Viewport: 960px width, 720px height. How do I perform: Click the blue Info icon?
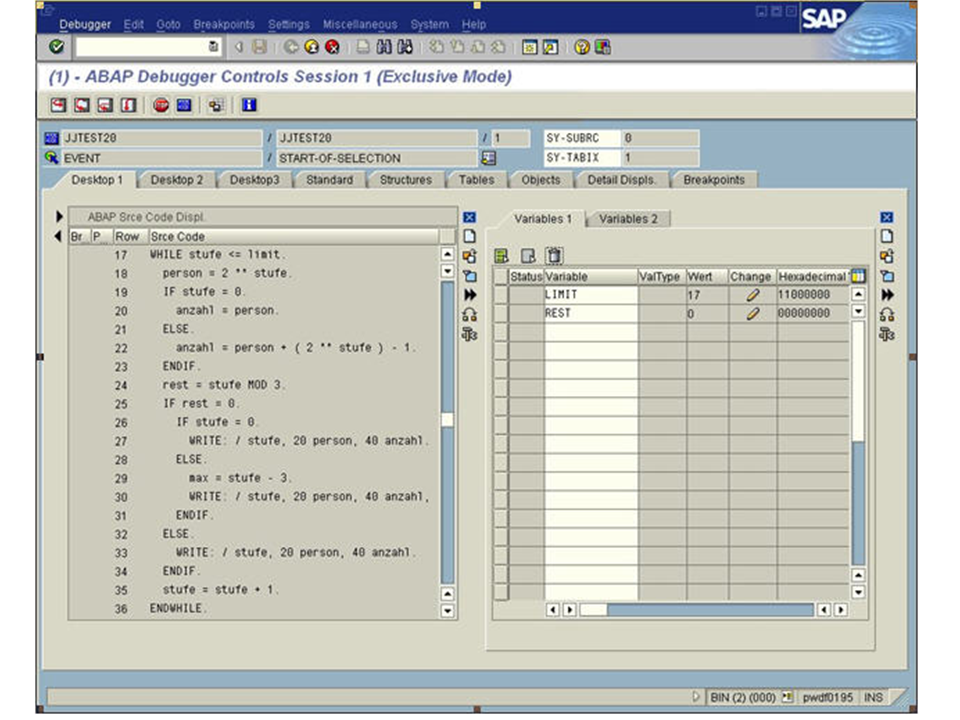pos(249,104)
